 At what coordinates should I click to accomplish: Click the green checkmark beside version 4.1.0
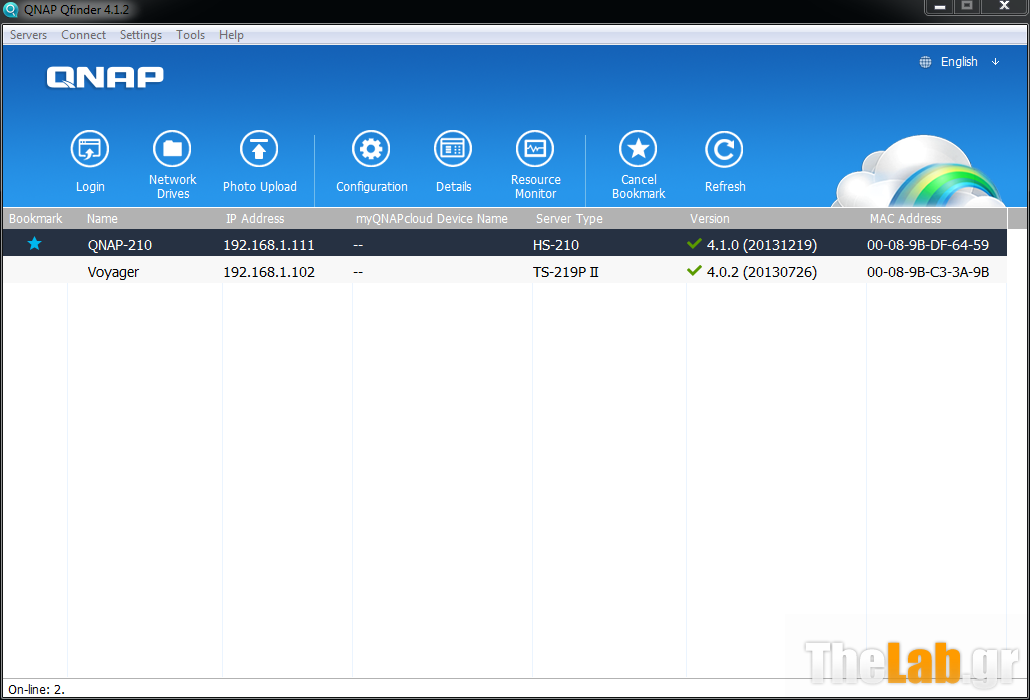pos(694,244)
